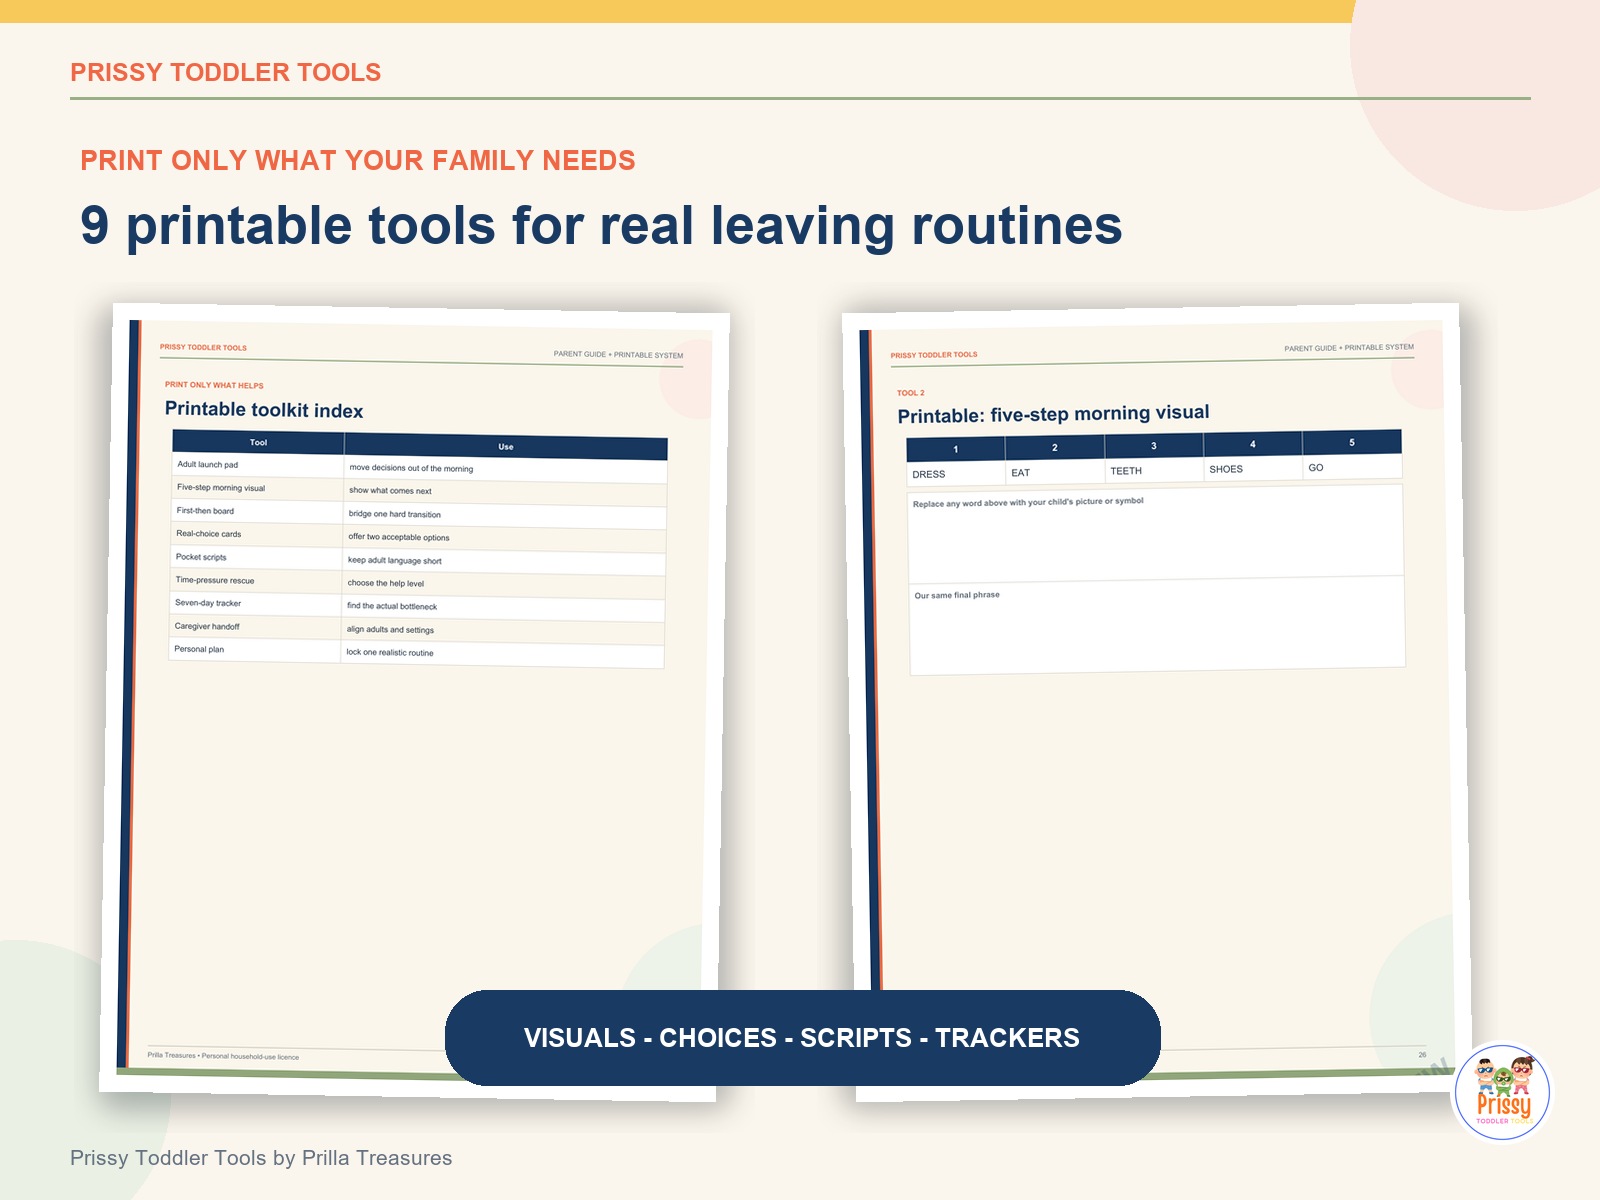Click the TEETH step cell

[1154, 470]
